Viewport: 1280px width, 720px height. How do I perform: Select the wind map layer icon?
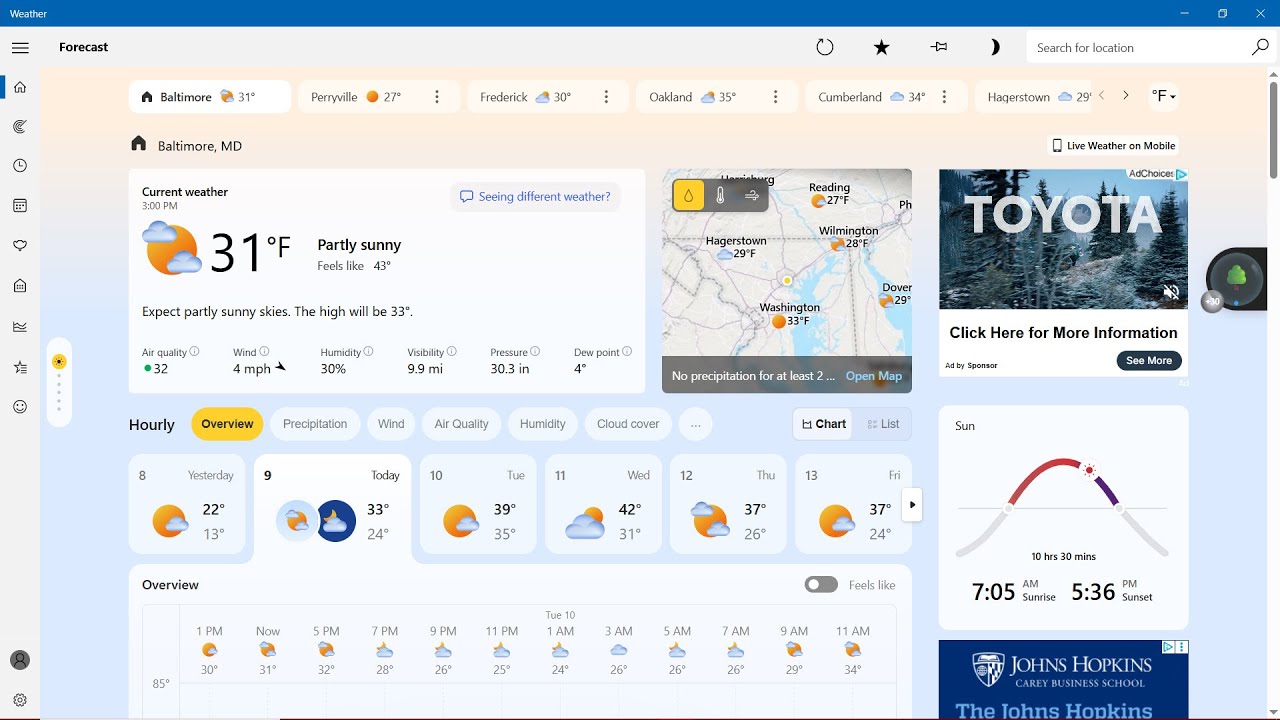tap(752, 196)
